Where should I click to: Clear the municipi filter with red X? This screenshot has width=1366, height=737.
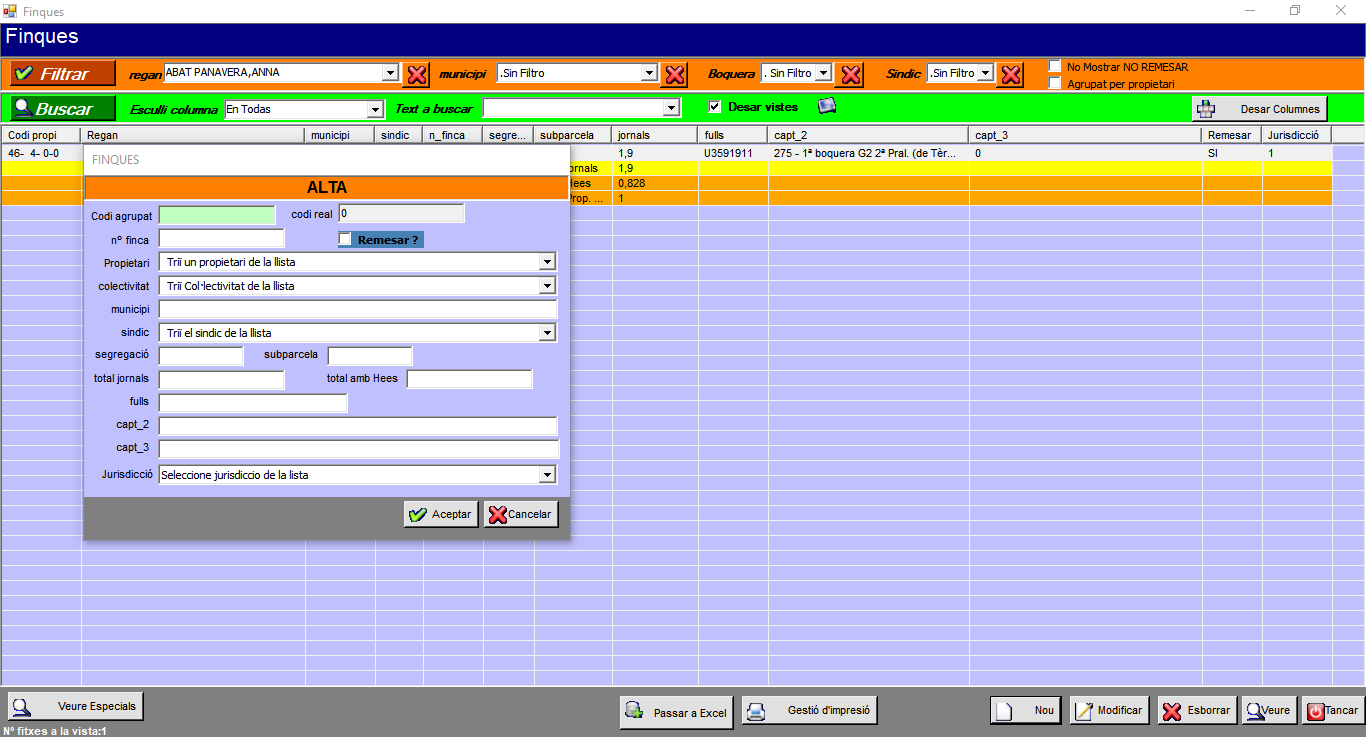pyautogui.click(x=675, y=74)
